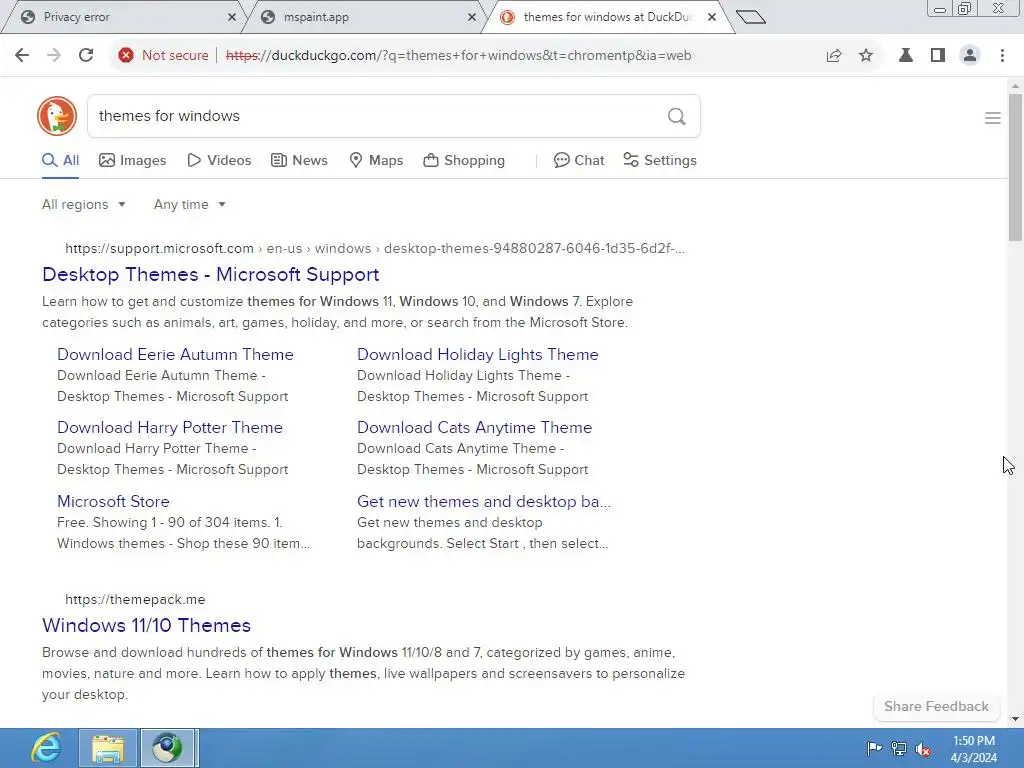Bookmark this page with the star icon
This screenshot has height=768, width=1024.
tap(866, 56)
